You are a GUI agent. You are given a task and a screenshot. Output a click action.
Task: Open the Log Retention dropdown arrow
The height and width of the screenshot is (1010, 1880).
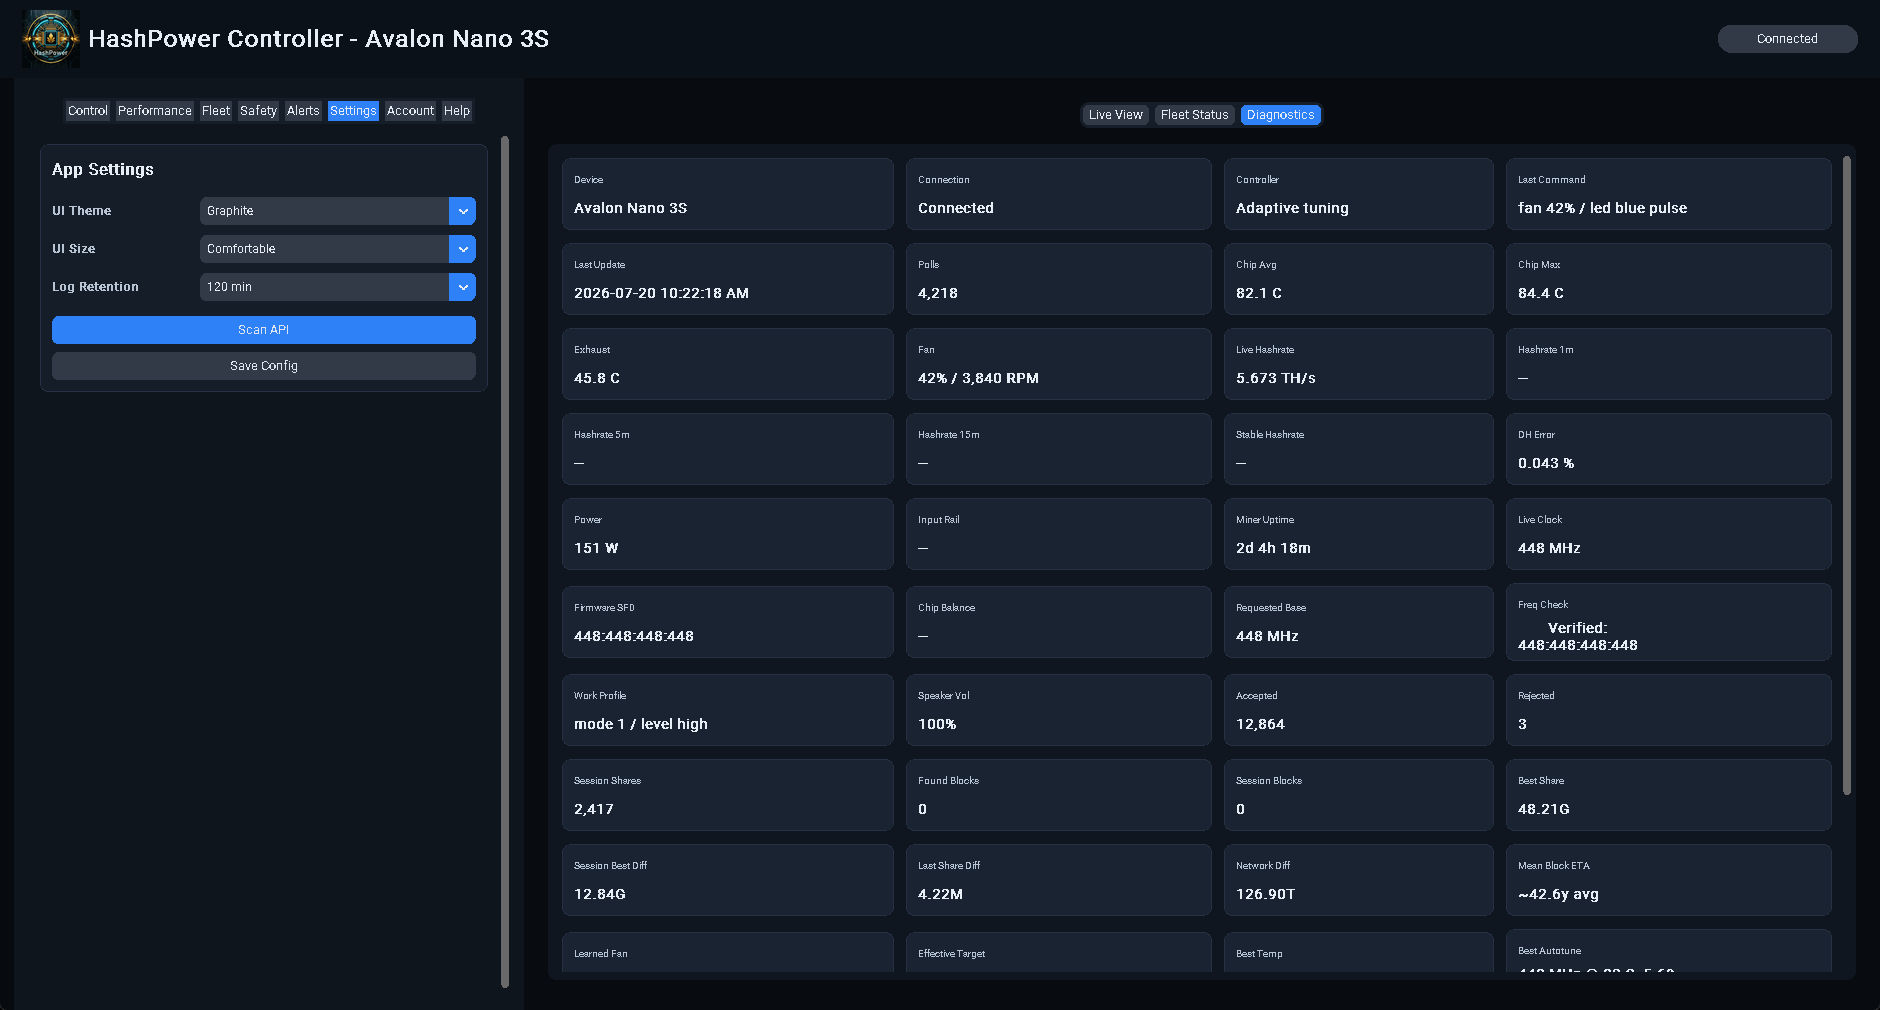coord(462,287)
